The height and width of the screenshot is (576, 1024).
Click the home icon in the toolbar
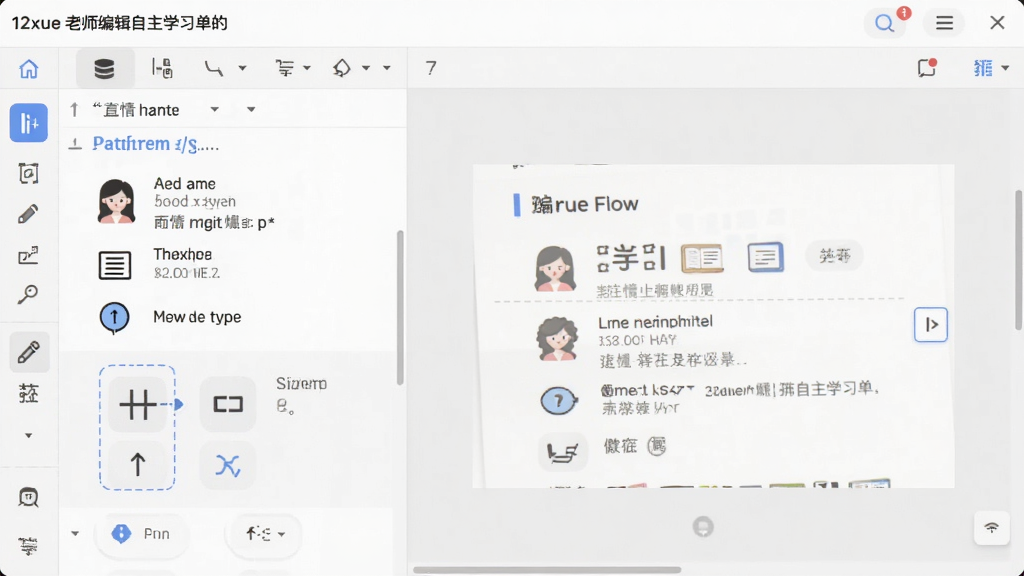point(29,69)
